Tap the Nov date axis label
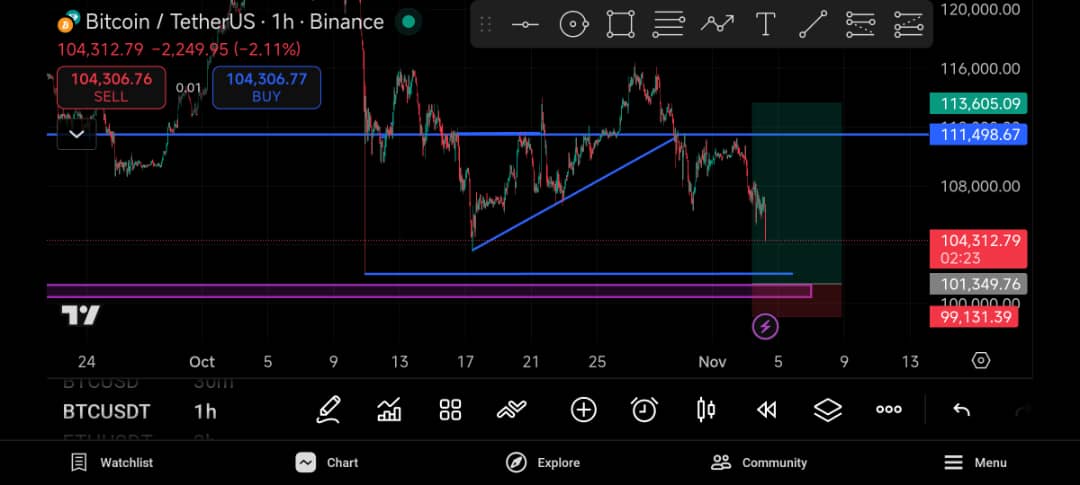 (712, 361)
